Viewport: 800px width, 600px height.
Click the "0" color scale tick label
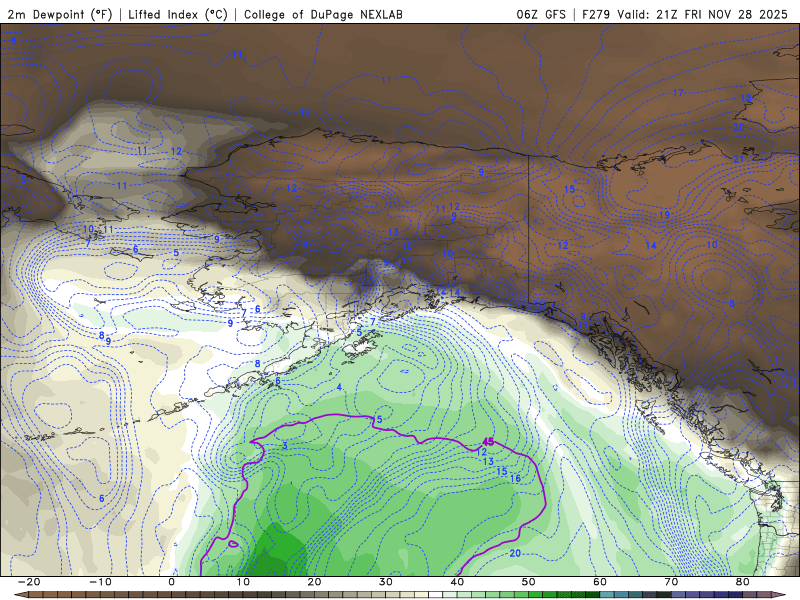click(171, 582)
